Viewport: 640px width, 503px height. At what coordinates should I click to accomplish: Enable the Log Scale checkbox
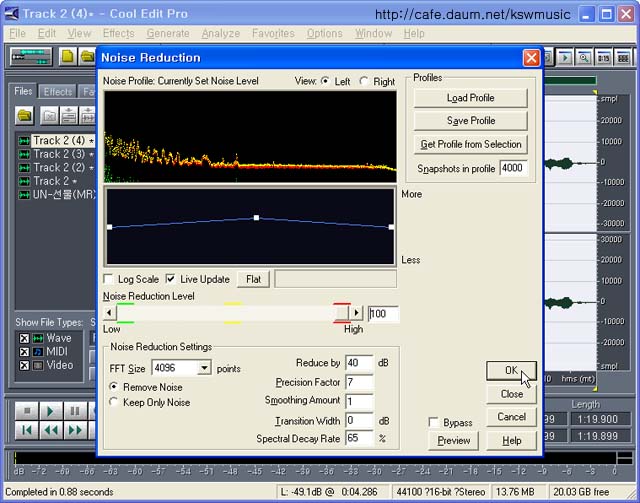[109, 279]
